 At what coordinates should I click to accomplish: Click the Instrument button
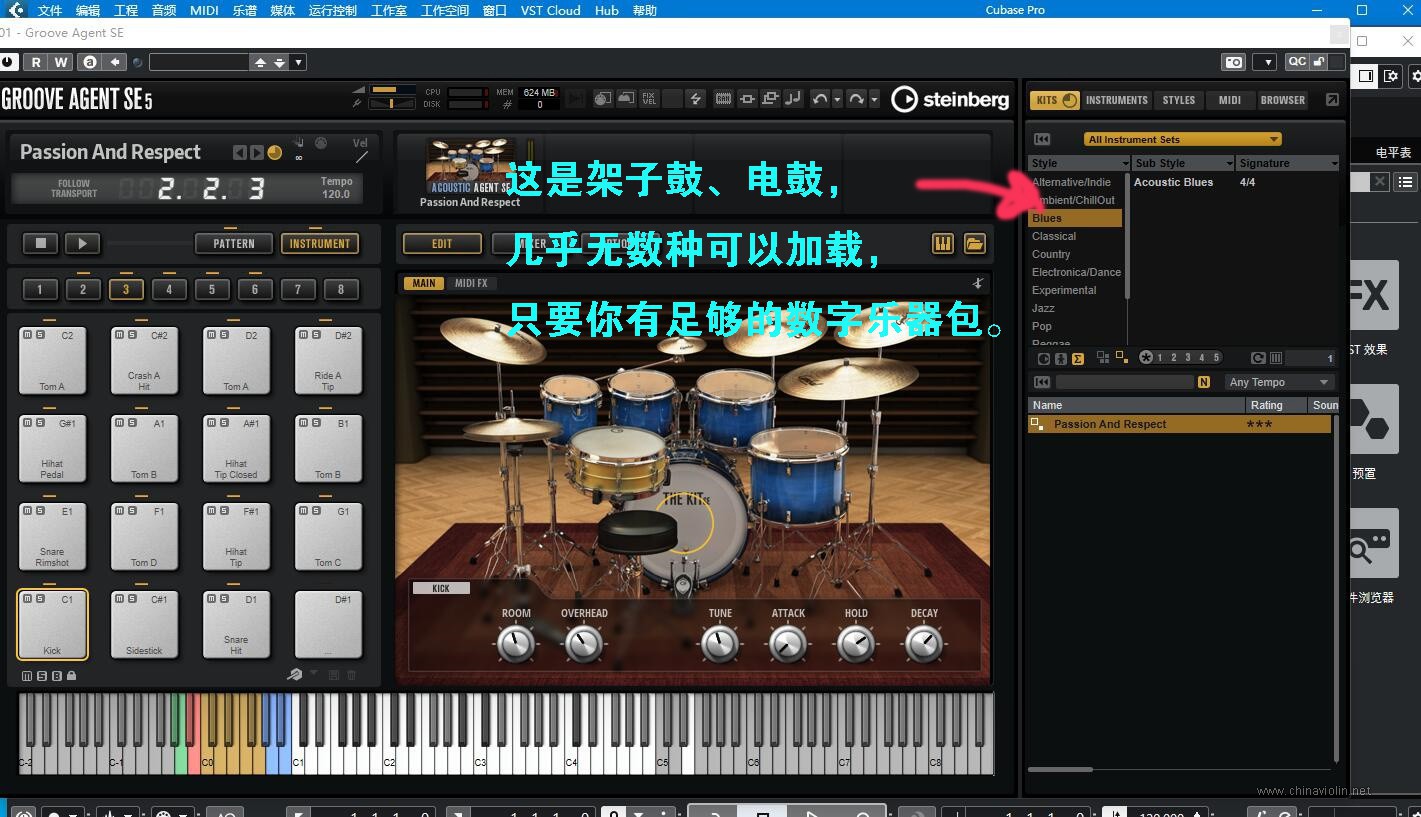click(x=320, y=243)
